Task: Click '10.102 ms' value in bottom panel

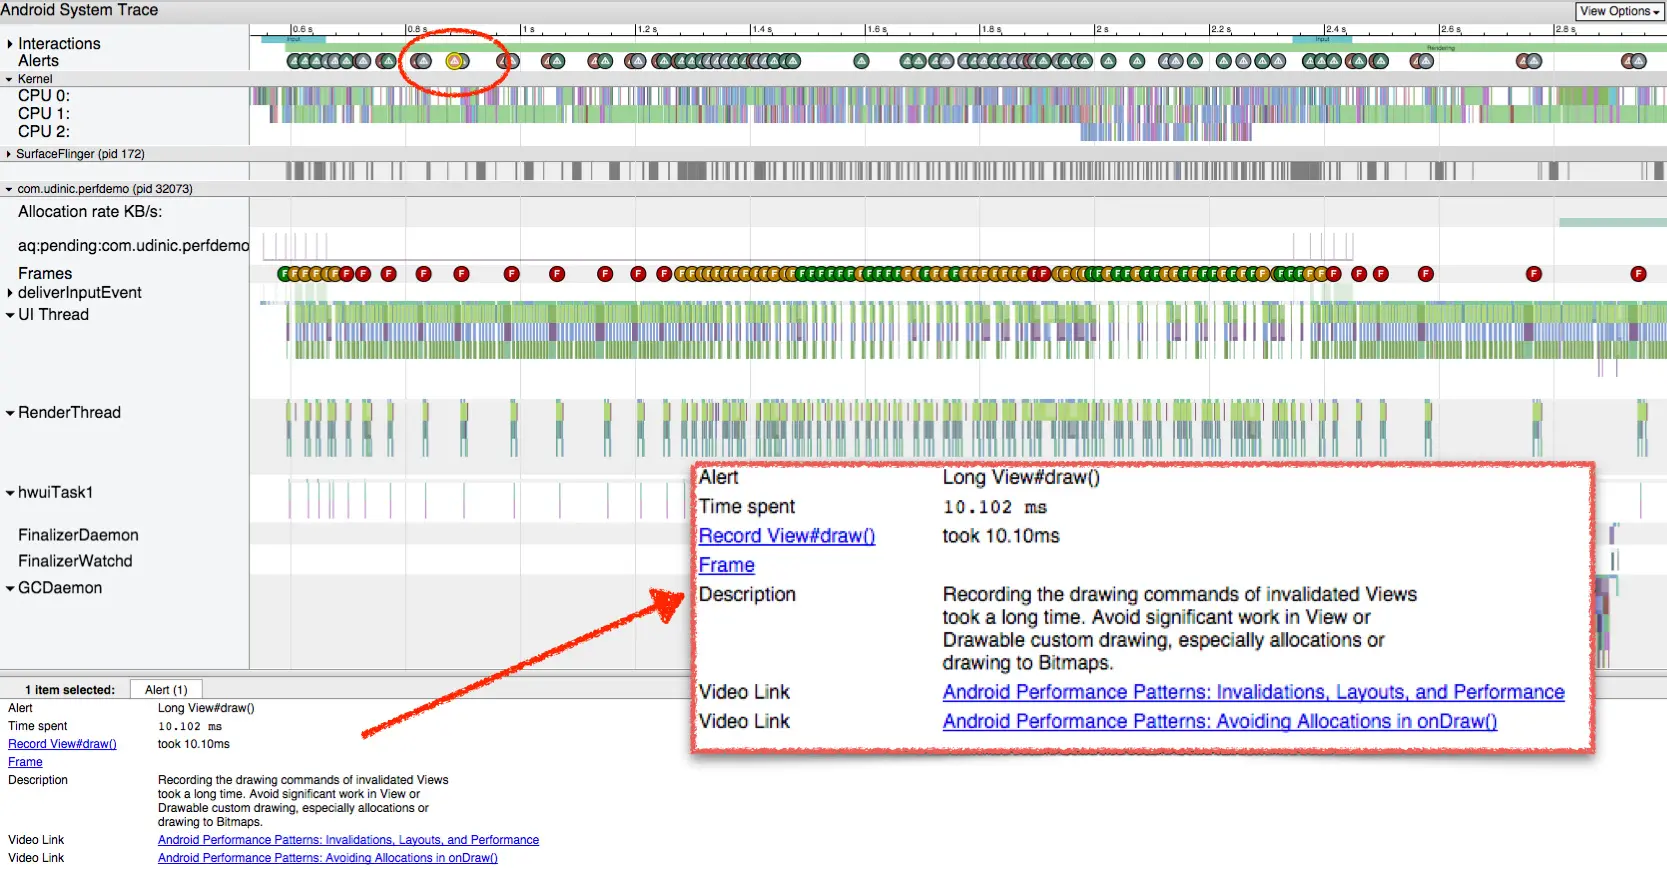Action: pos(190,727)
